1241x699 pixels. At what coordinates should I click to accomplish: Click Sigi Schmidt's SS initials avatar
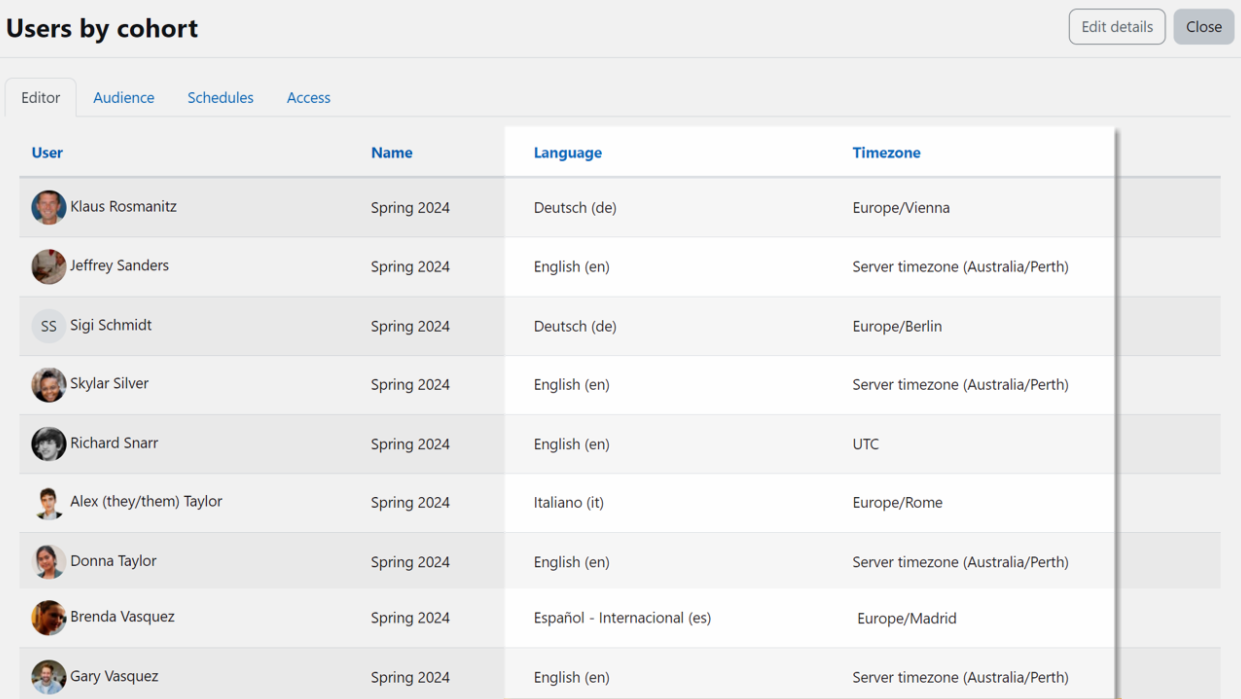48,326
